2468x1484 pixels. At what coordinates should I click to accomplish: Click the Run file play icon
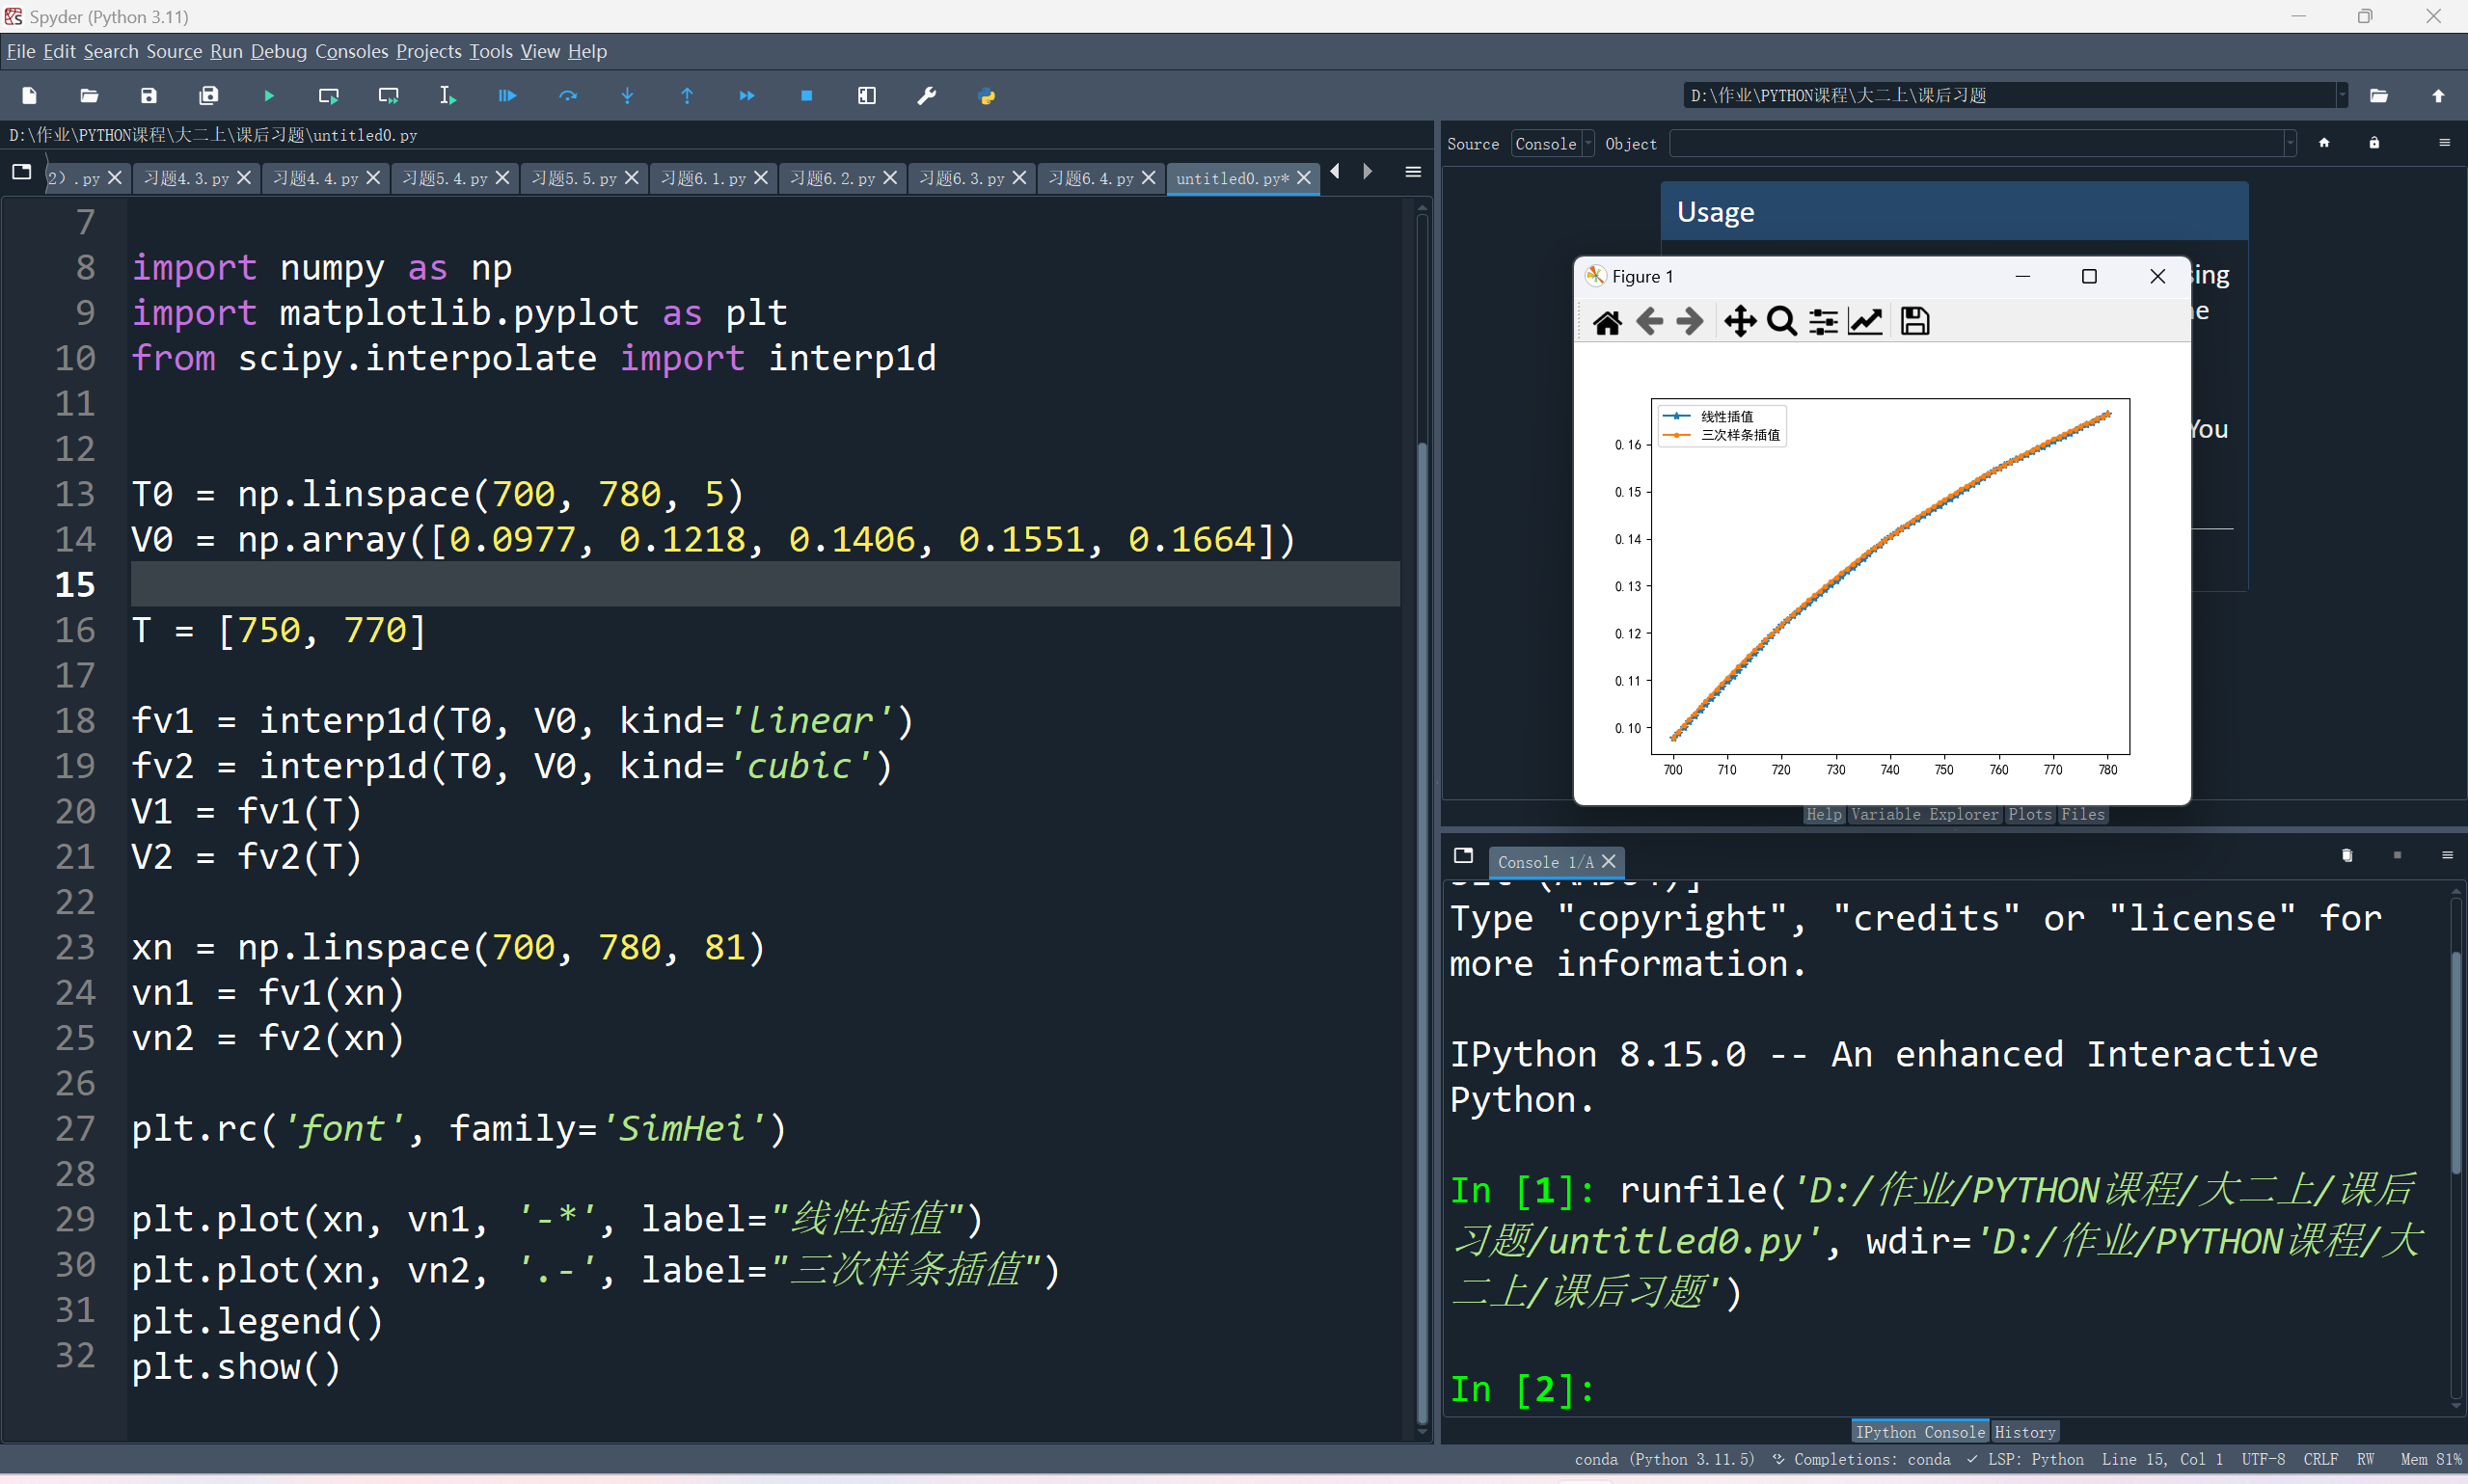tap(269, 96)
